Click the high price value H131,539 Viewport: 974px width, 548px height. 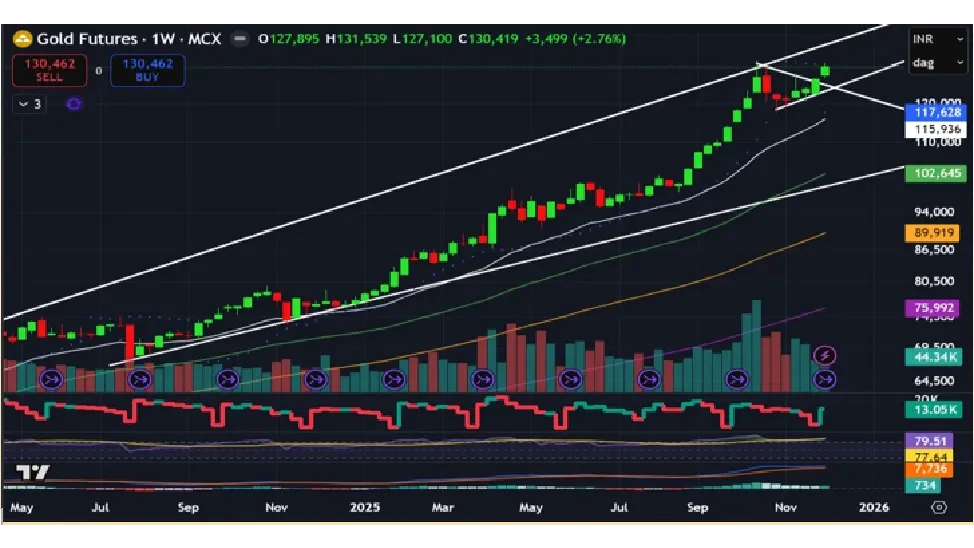(356, 39)
